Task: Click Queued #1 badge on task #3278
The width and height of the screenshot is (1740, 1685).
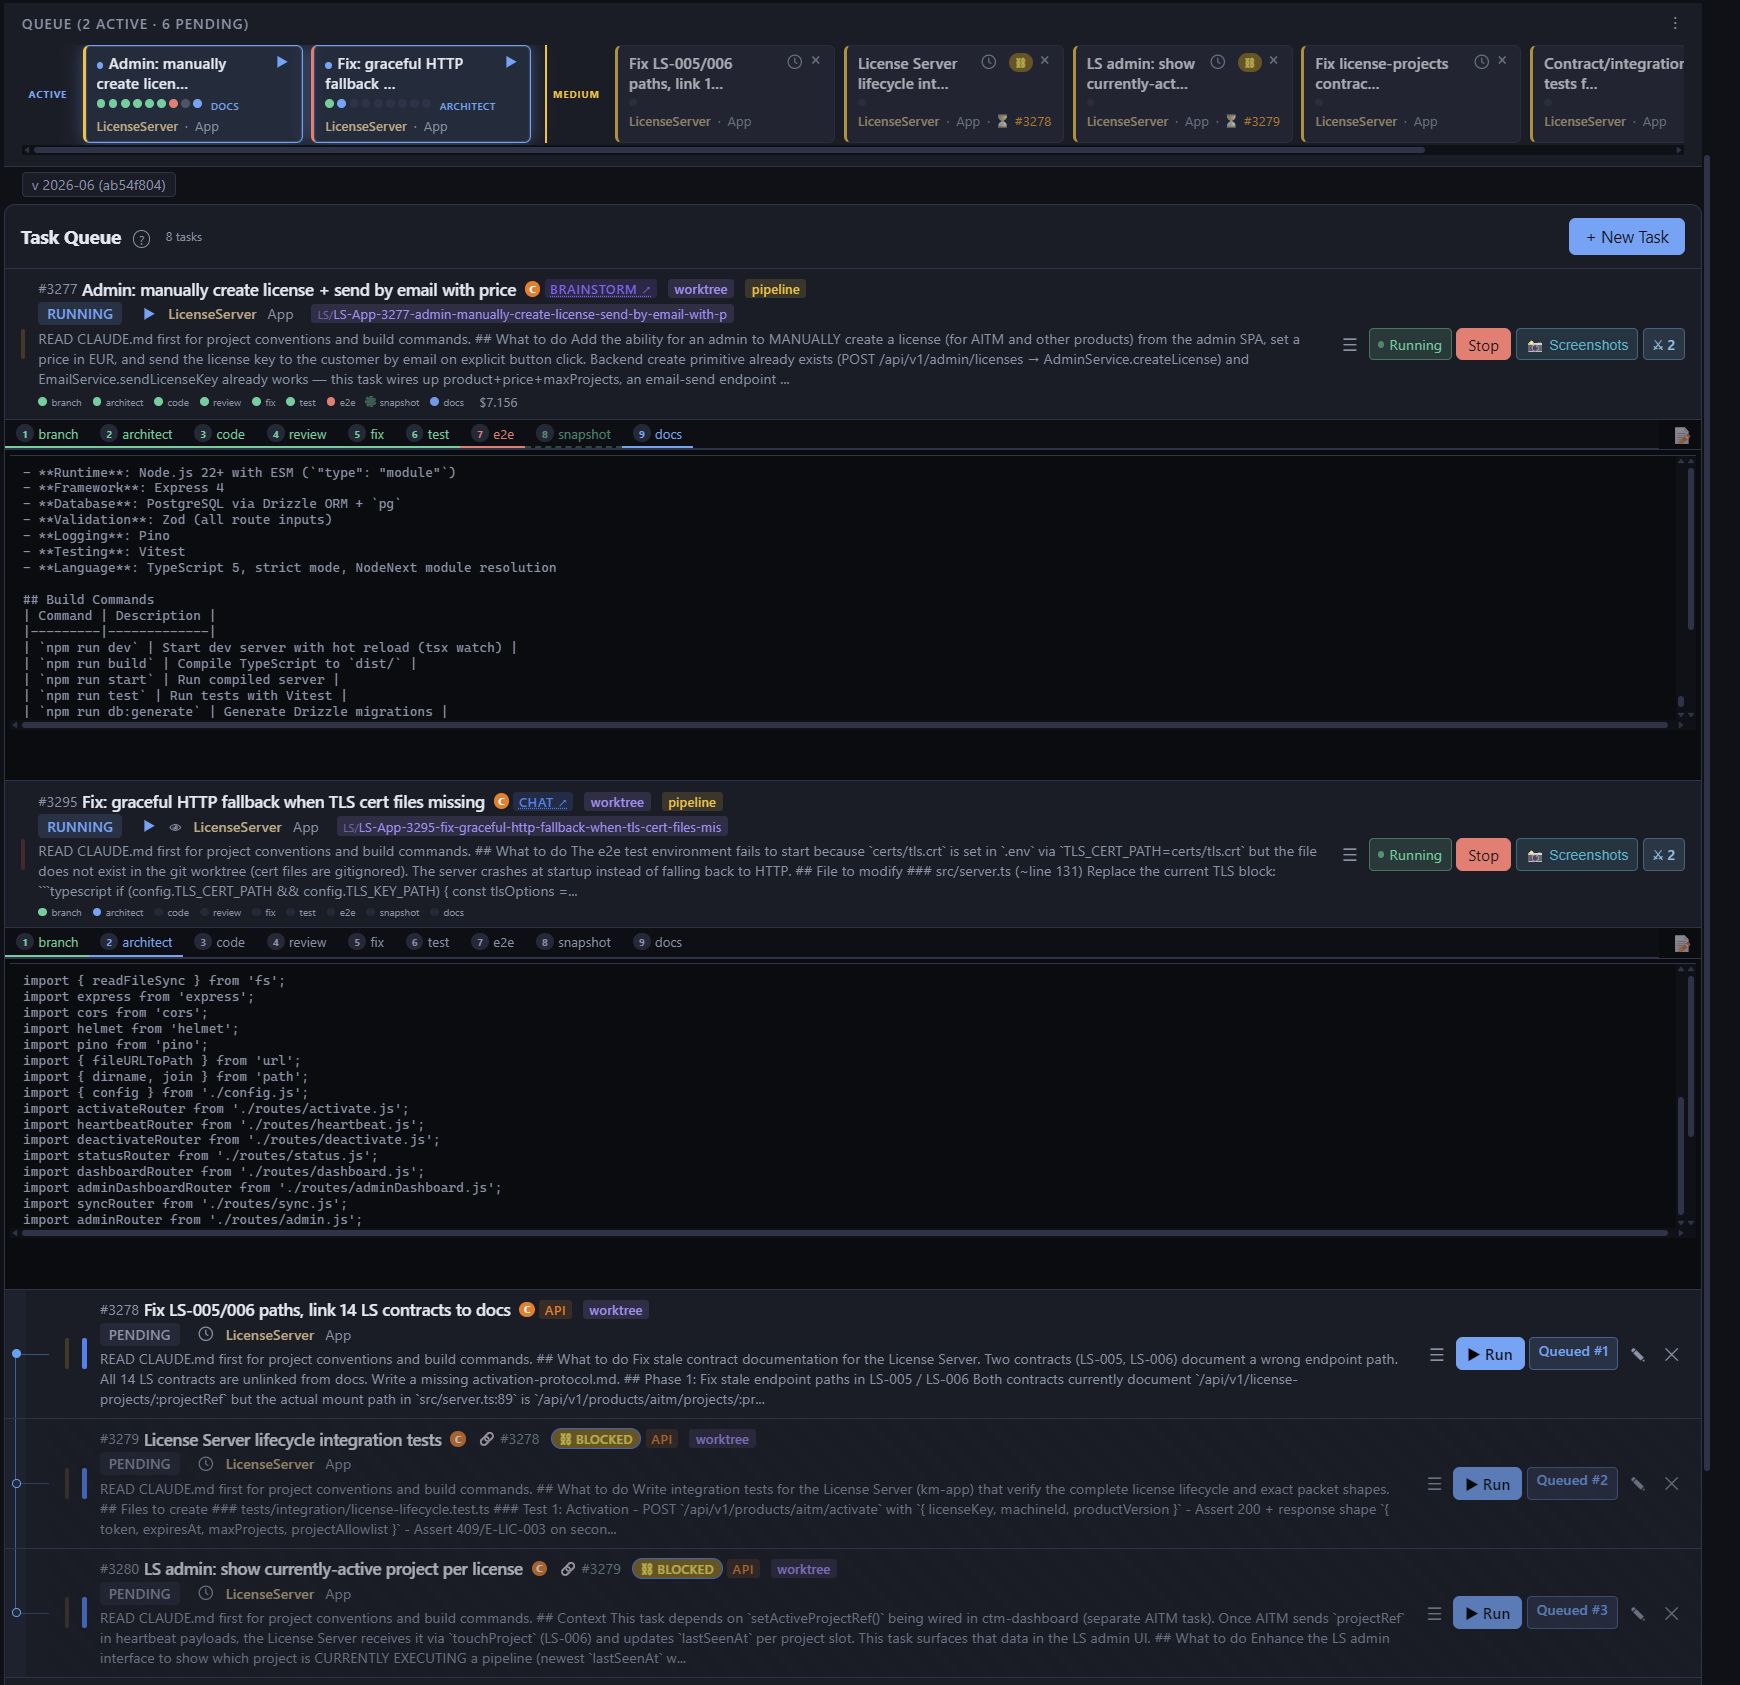Action: [x=1573, y=1352]
